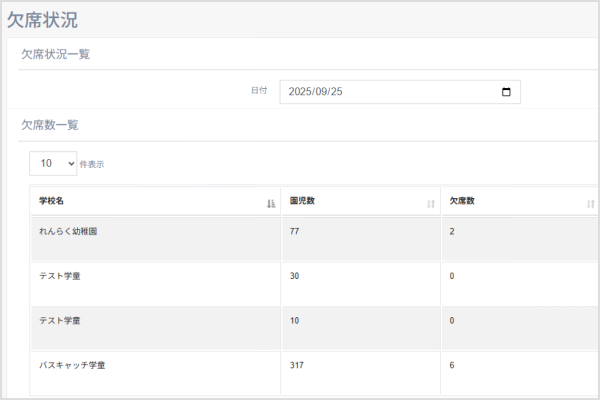This screenshot has width=600, height=400.
Task: Click the 園児数 value 30 cell
Action: tap(295, 276)
